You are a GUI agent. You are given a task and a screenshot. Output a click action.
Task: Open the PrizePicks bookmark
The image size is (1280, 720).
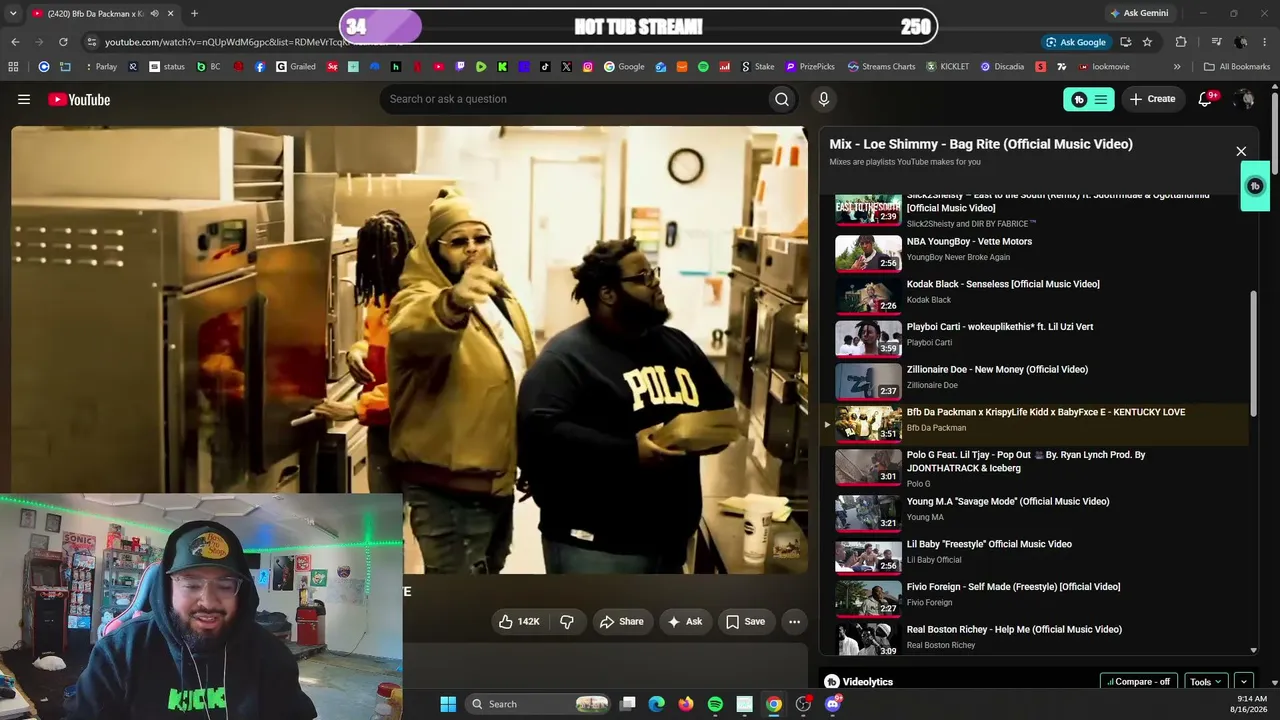click(810, 67)
